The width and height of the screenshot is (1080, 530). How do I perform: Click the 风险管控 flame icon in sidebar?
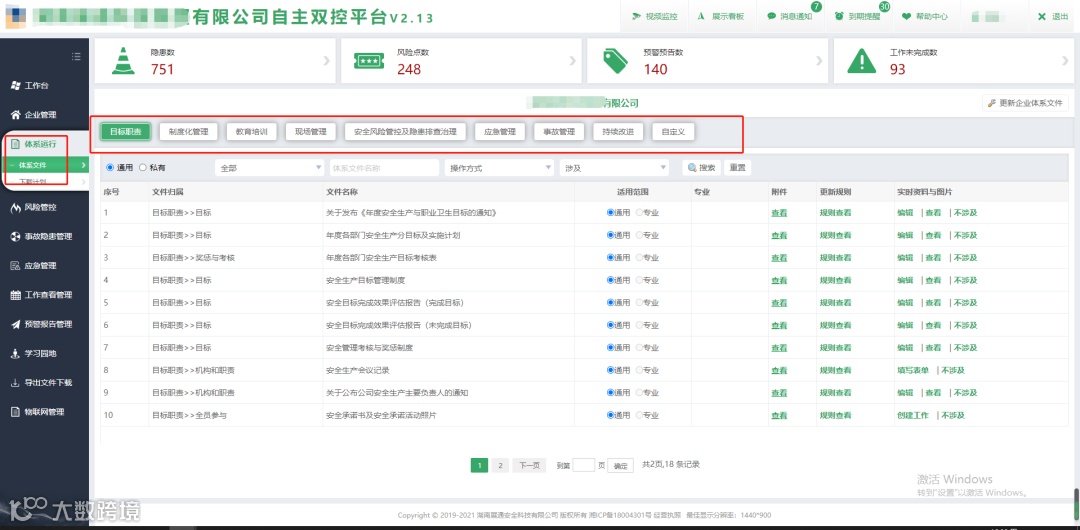point(15,207)
